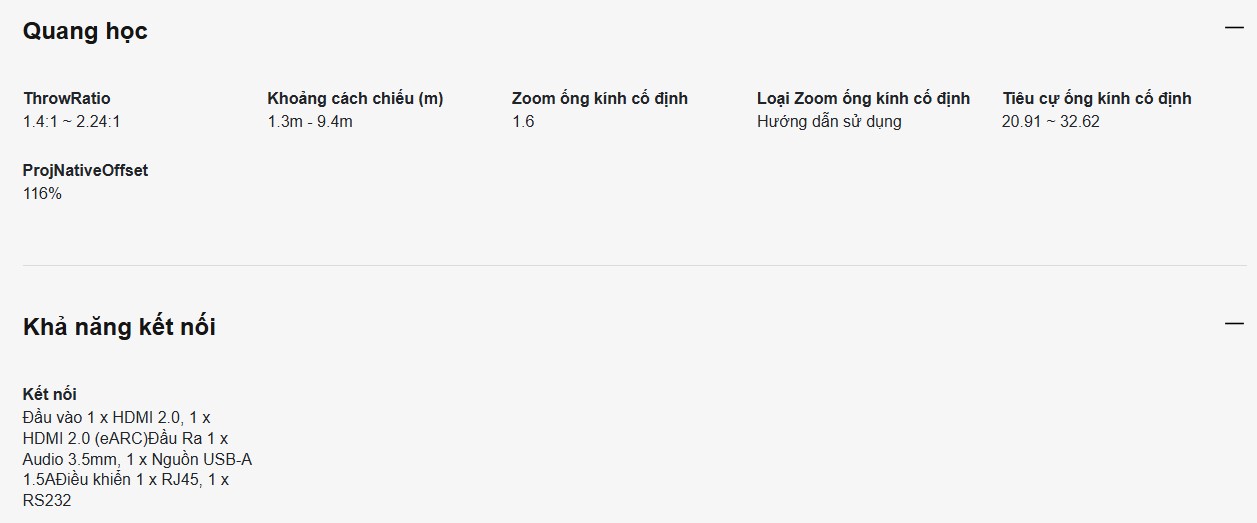Click the Kết nối label
This screenshot has width=1257, height=523.
click(x=50, y=394)
